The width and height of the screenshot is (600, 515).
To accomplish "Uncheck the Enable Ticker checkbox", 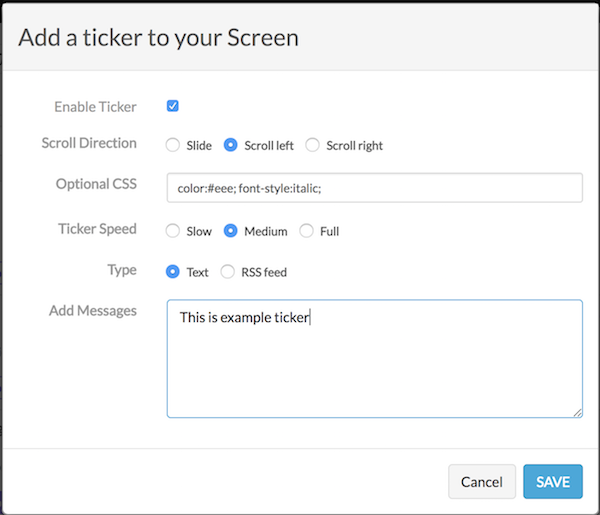I will [x=173, y=106].
